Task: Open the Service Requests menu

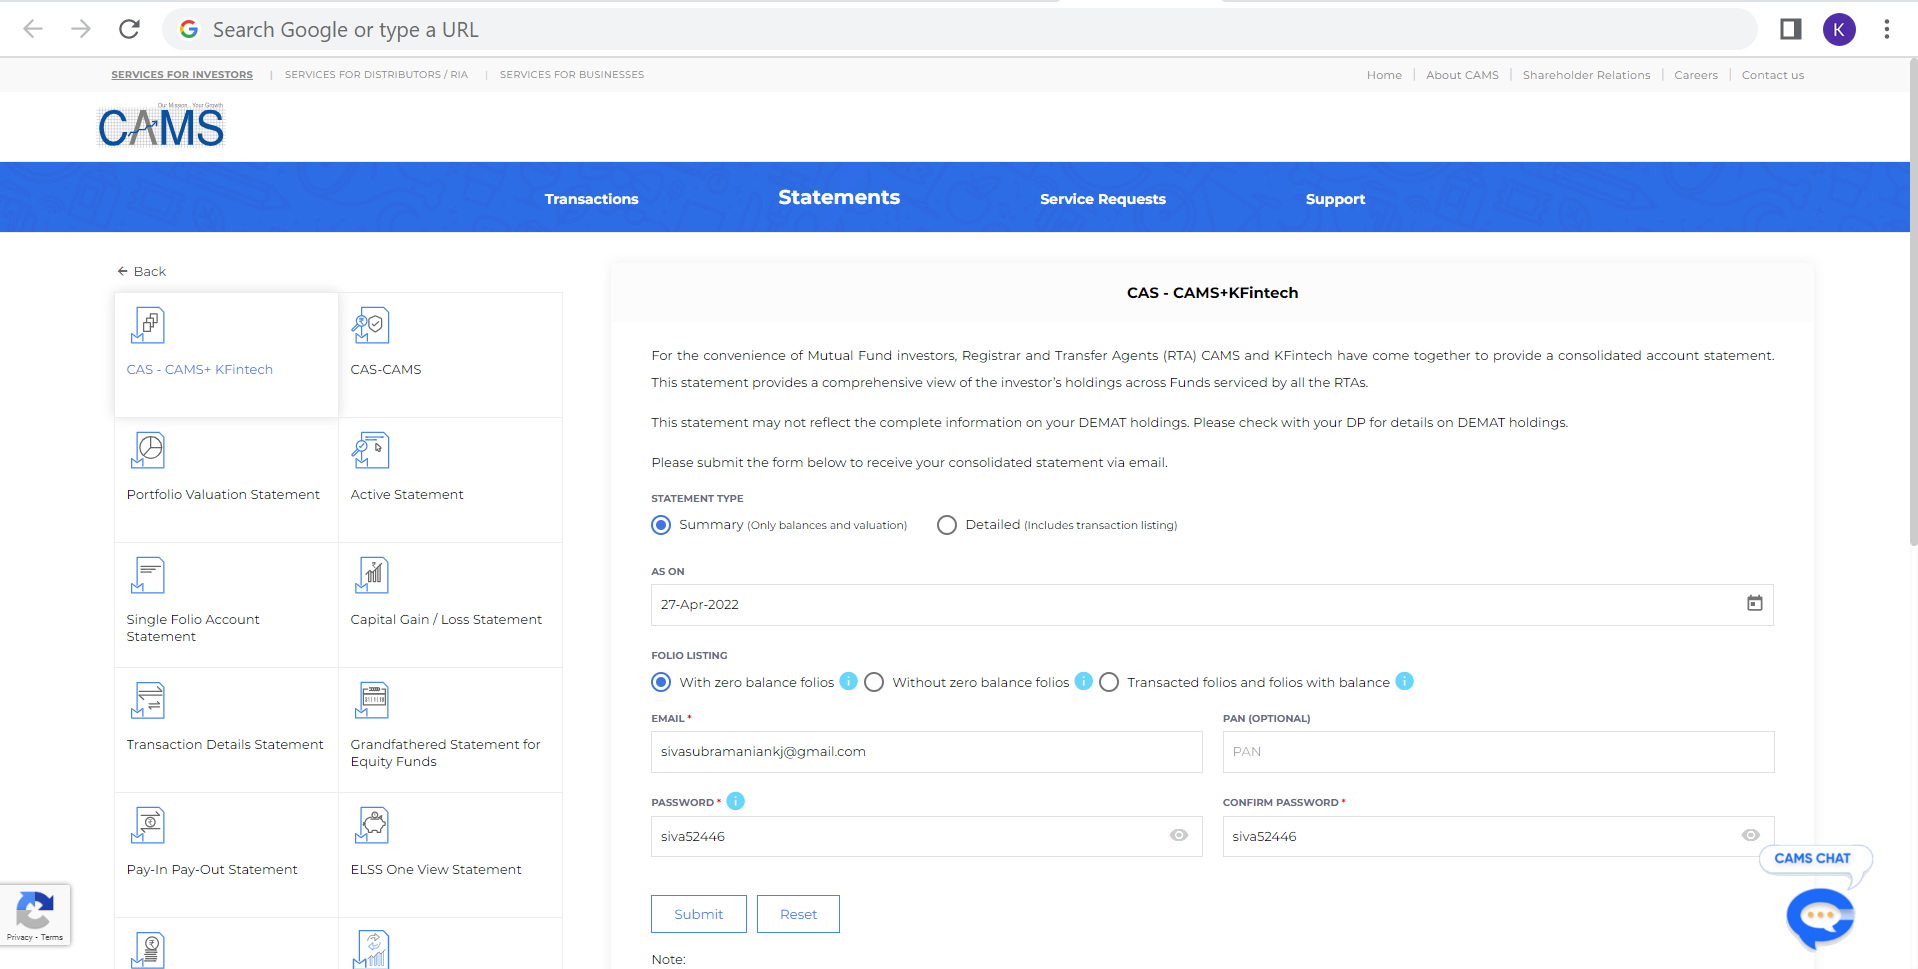Action: 1103,199
